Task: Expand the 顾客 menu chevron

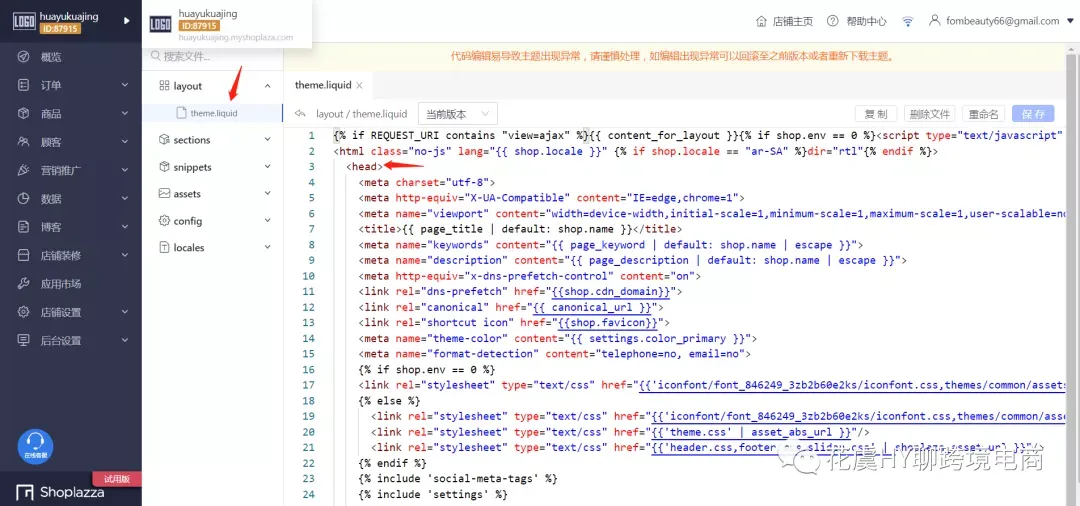Action: [x=125, y=141]
